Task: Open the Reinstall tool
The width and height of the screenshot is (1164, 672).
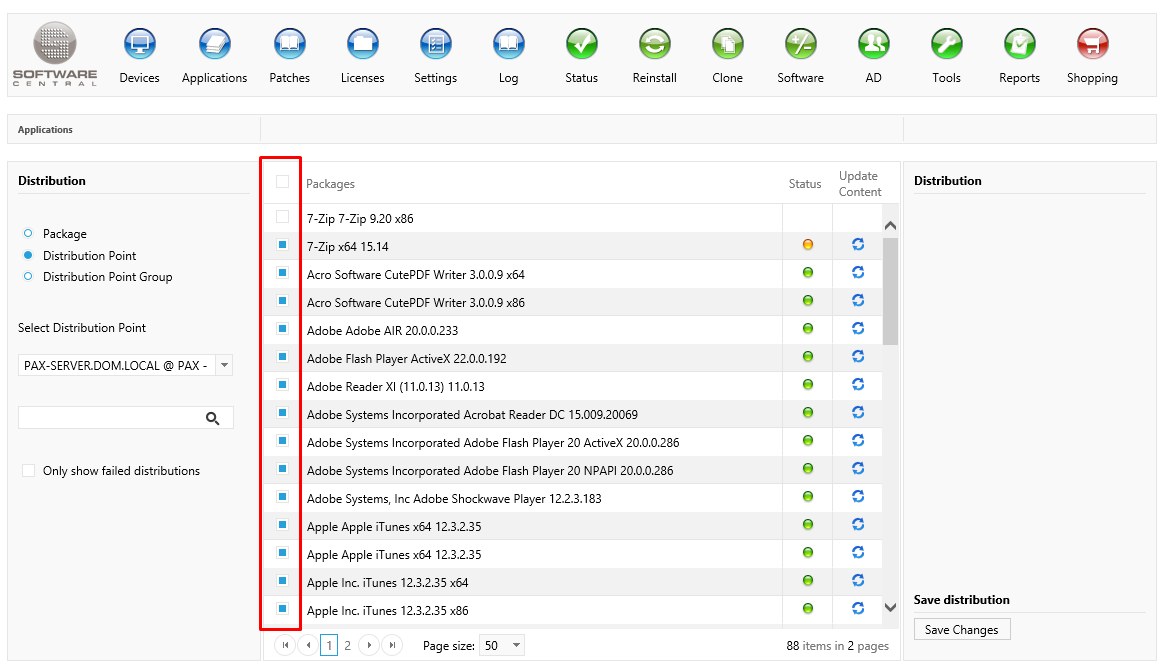Action: (654, 45)
